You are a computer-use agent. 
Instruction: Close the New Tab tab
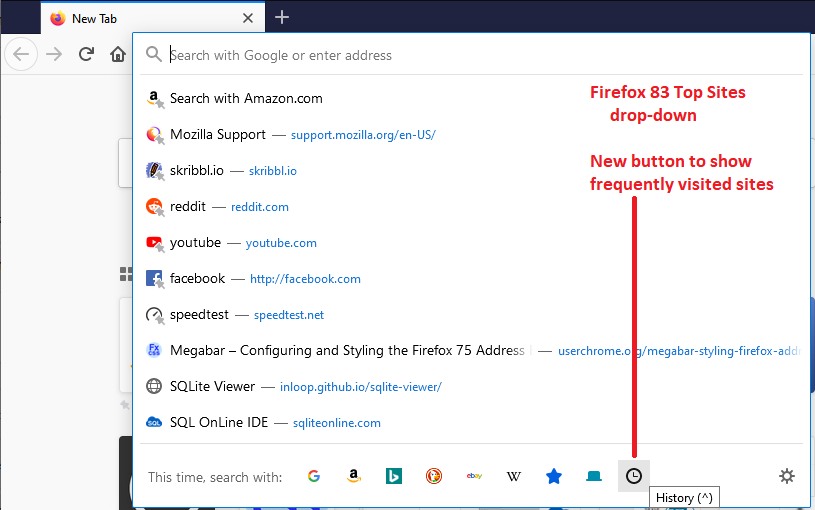click(x=248, y=18)
